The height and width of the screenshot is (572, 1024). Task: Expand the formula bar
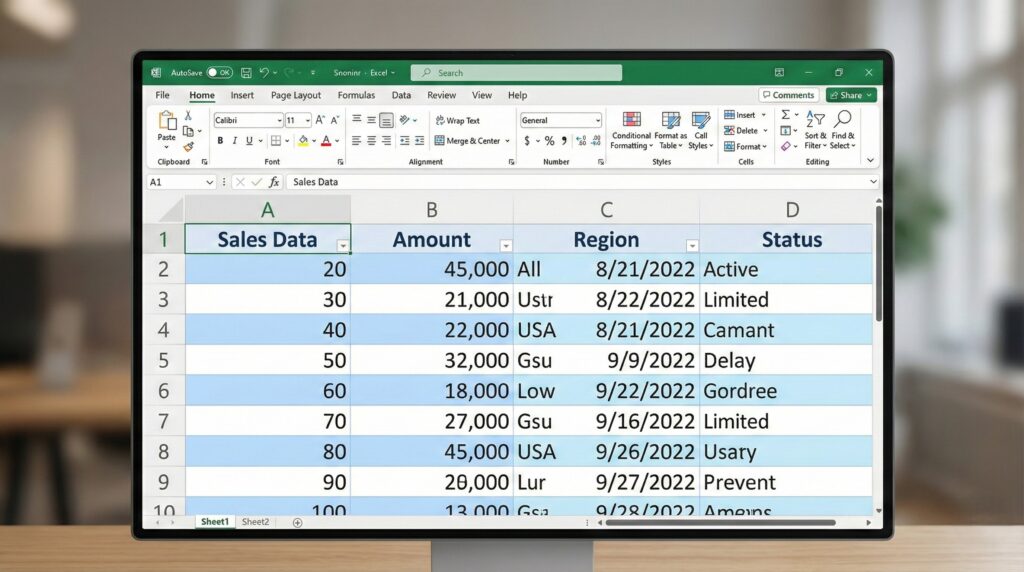(x=873, y=182)
